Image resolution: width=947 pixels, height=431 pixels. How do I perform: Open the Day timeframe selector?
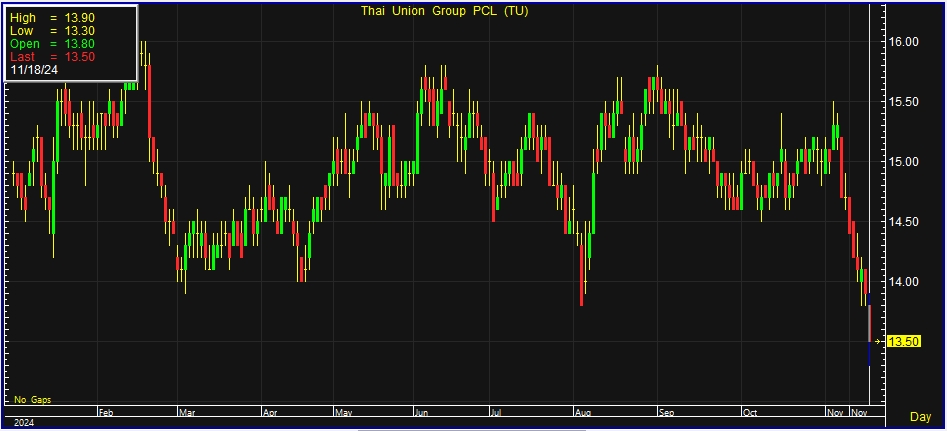coord(920,416)
